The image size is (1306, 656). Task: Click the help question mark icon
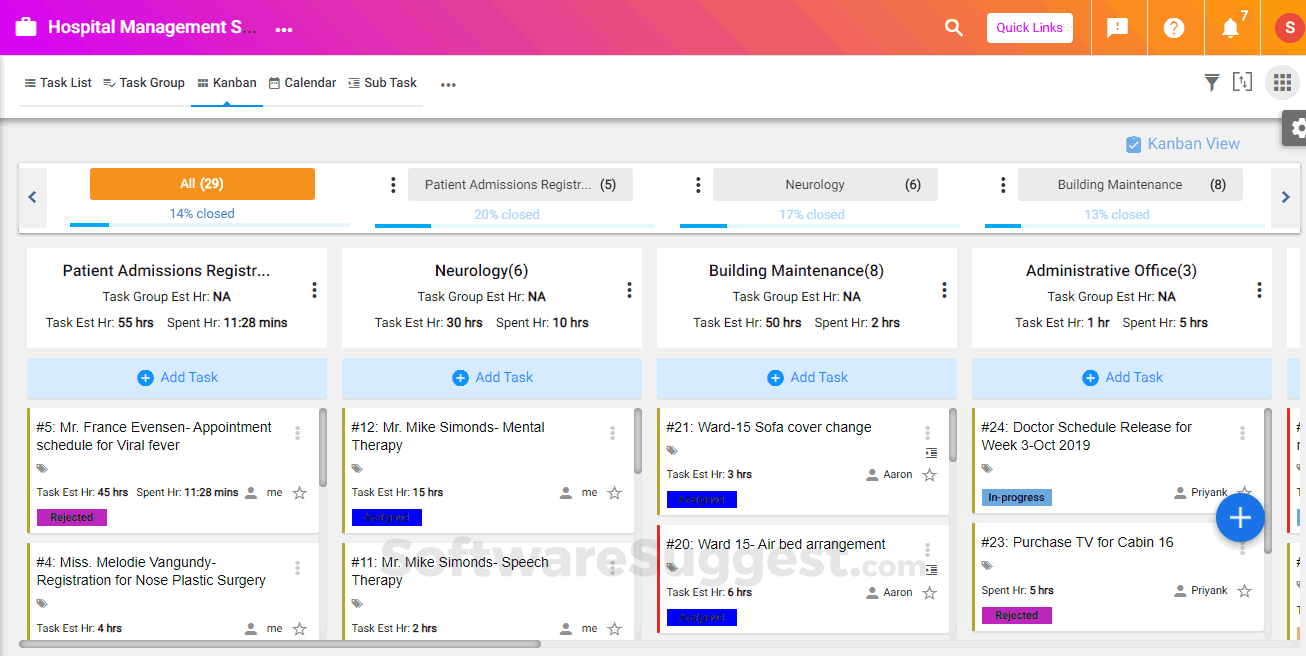click(1174, 28)
